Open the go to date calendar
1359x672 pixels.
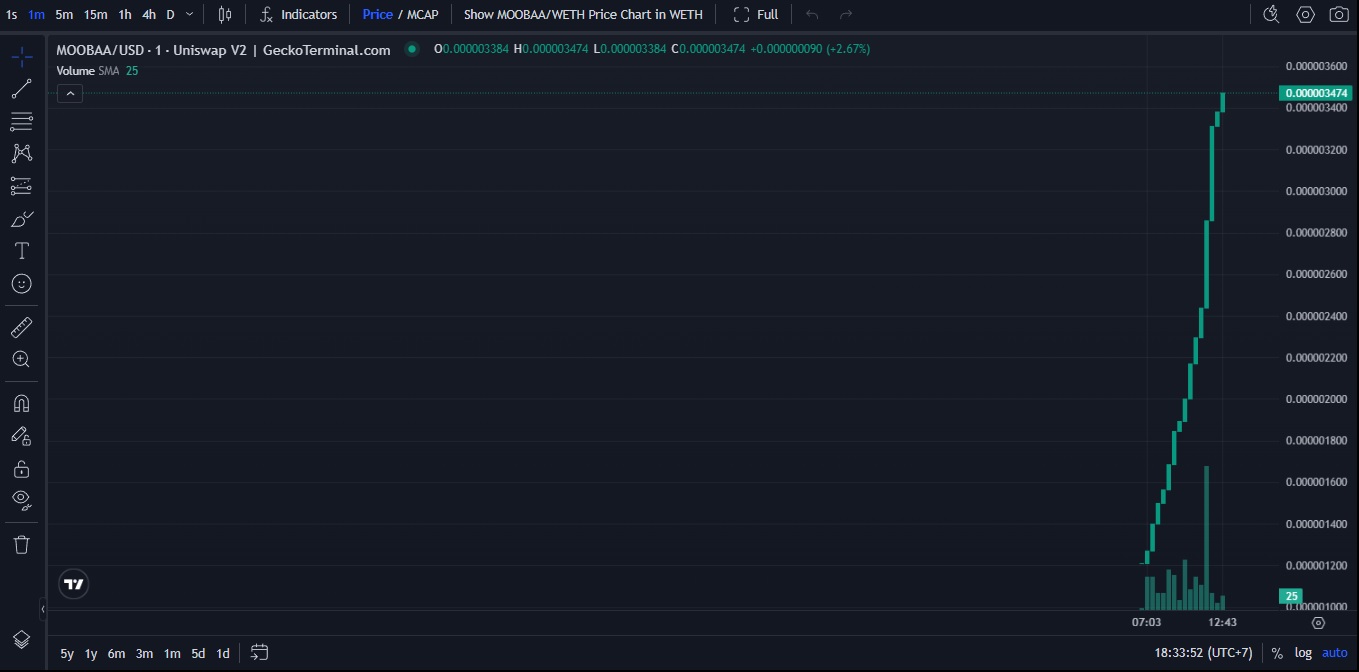point(259,653)
